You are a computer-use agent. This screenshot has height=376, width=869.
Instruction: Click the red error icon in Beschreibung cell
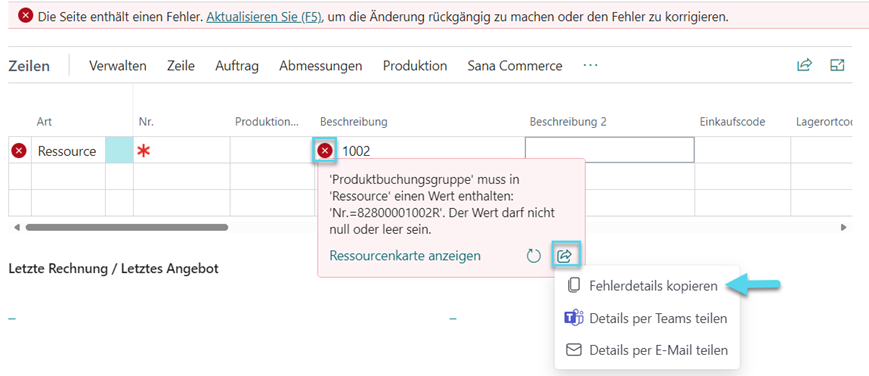coord(325,150)
